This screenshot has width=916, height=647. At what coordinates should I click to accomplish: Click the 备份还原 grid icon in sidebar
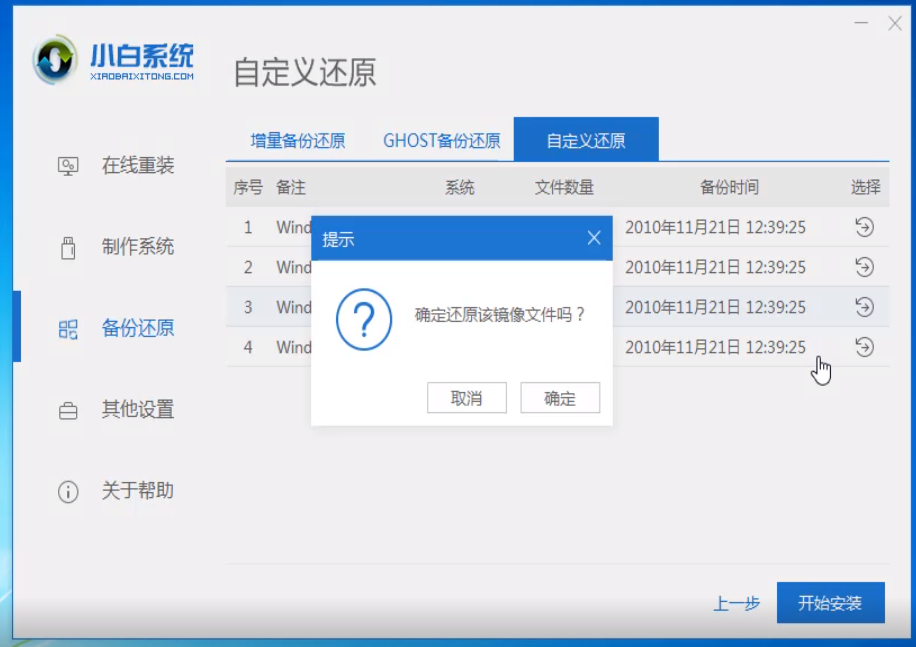[68, 329]
